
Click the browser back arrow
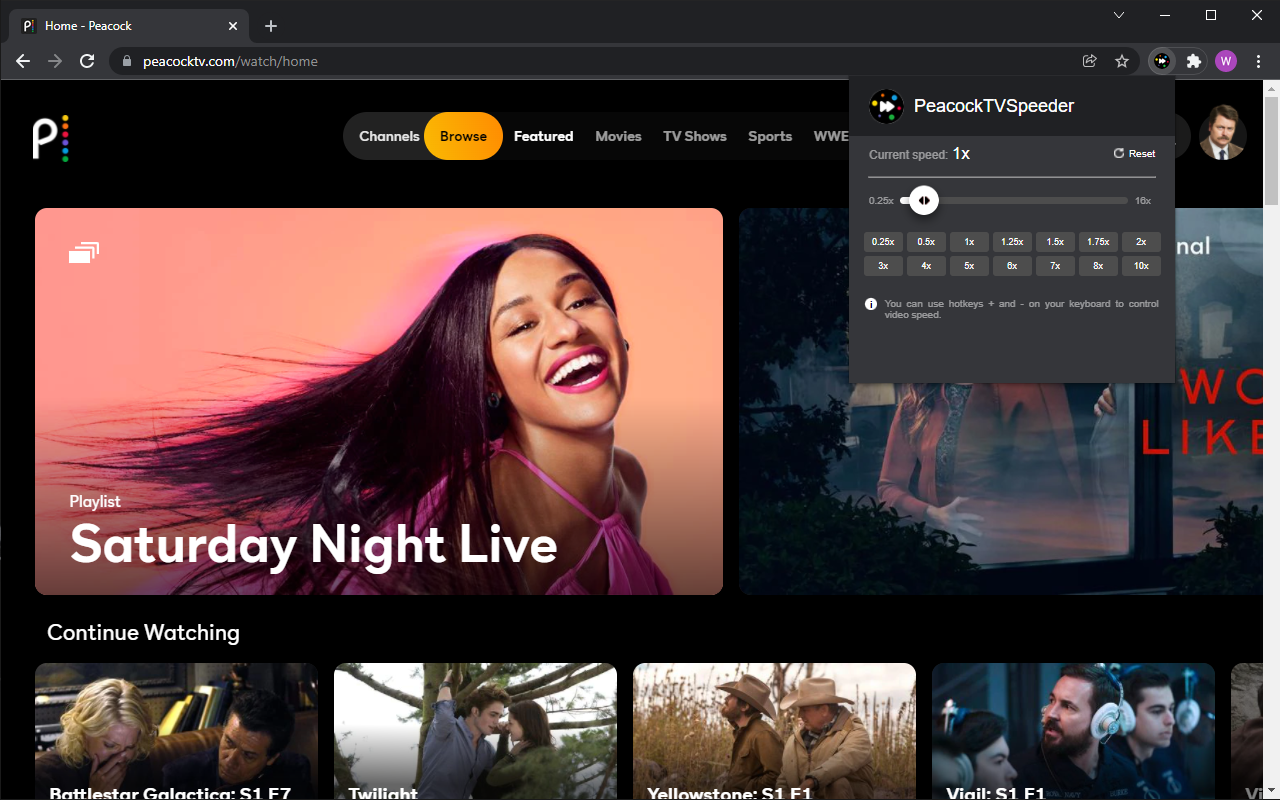click(x=22, y=61)
